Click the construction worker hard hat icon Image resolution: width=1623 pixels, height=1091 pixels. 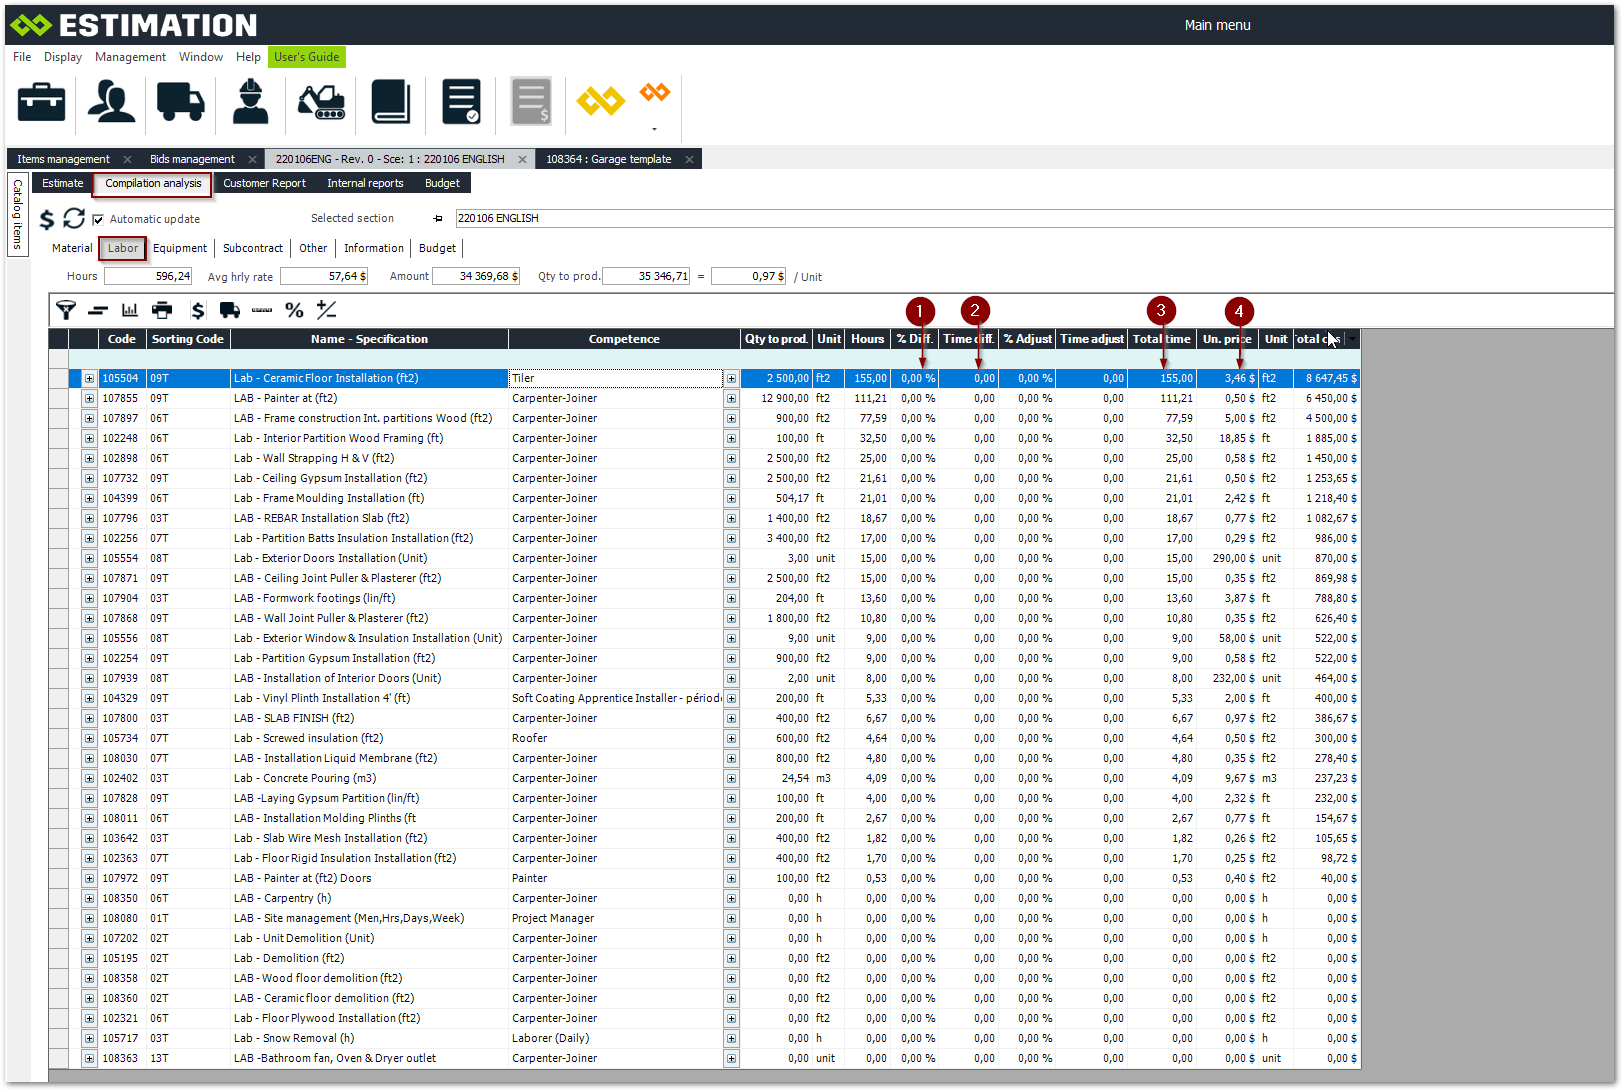(x=250, y=102)
